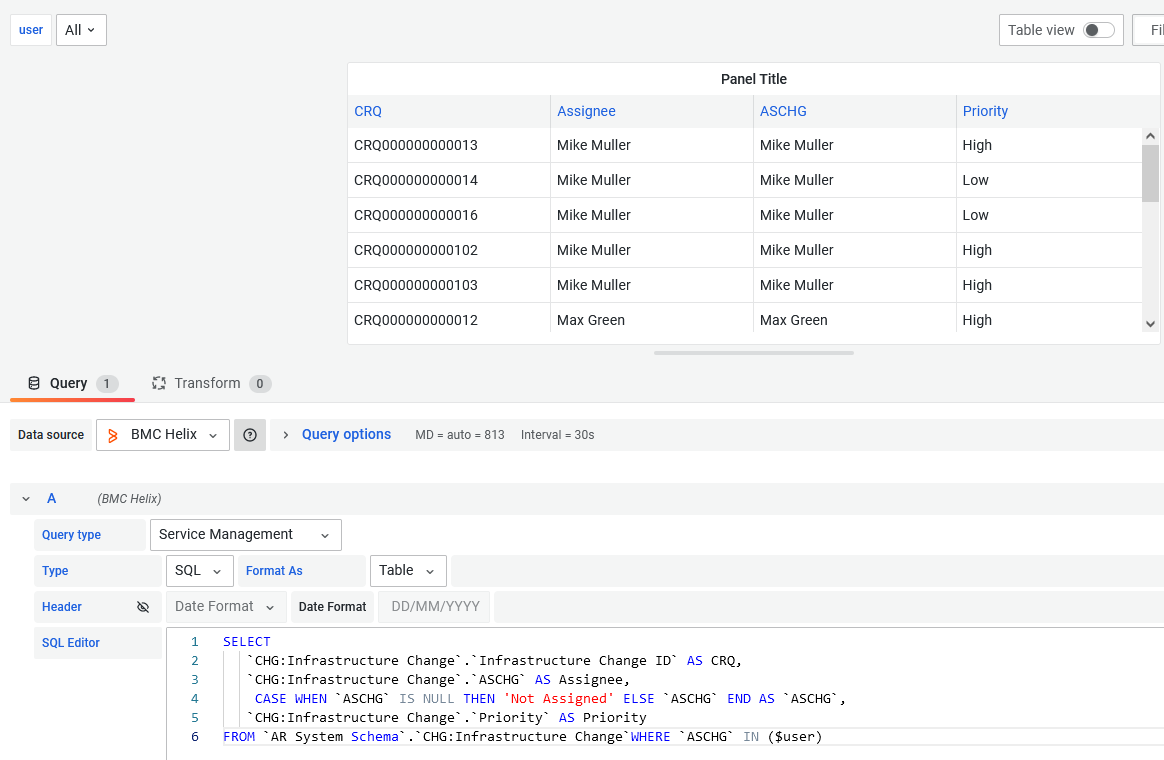The image size is (1164, 760).
Task: Open the SQL type dropdown
Action: (x=200, y=571)
